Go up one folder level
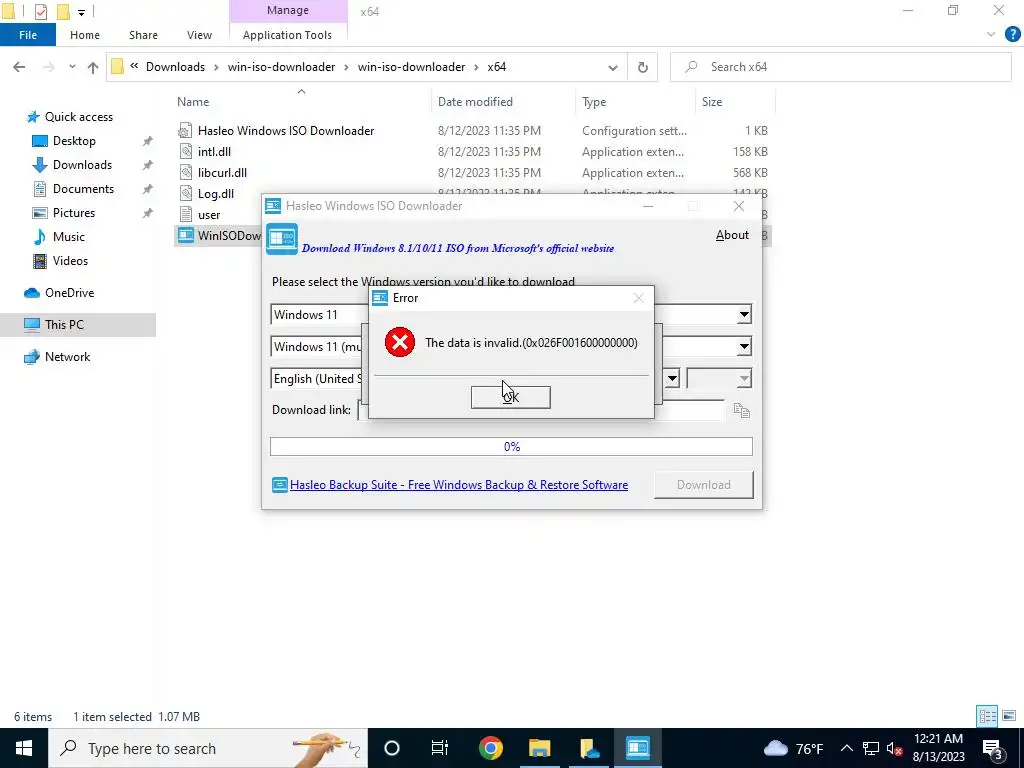Viewport: 1024px width, 768px height. pos(93,67)
